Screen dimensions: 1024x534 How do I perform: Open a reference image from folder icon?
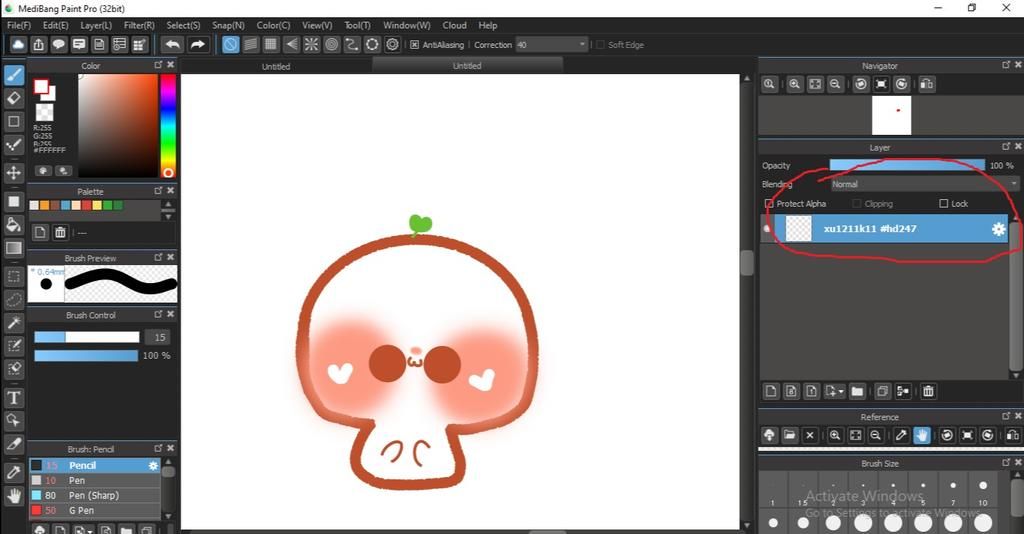tap(790, 435)
